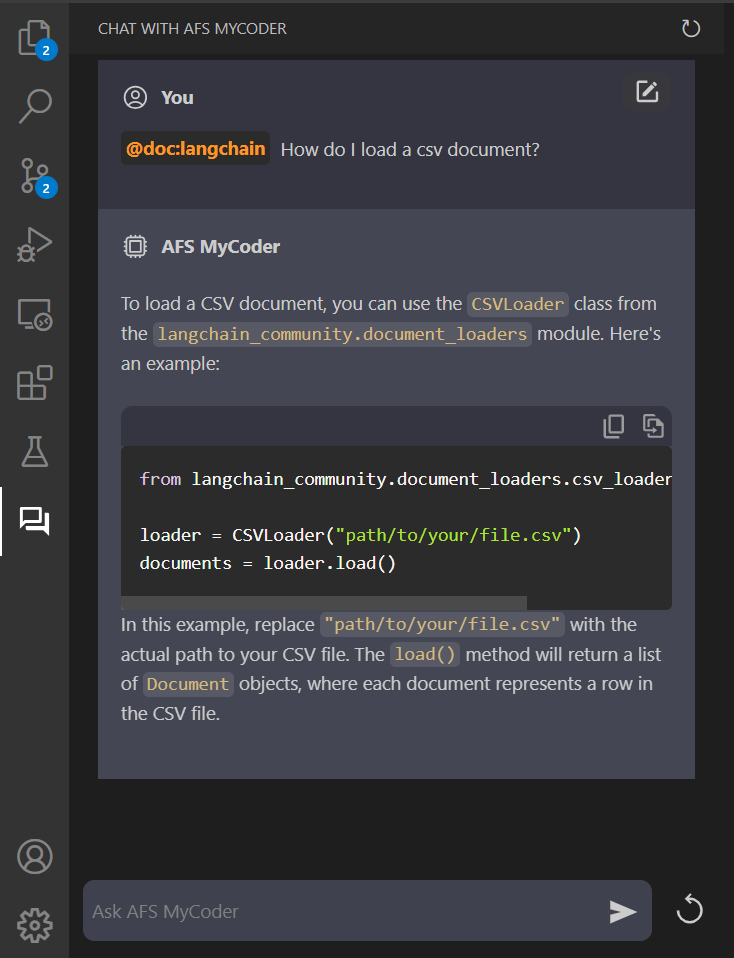Click the @doc:langchain tag
Image resolution: width=734 pixels, height=958 pixels.
196,148
